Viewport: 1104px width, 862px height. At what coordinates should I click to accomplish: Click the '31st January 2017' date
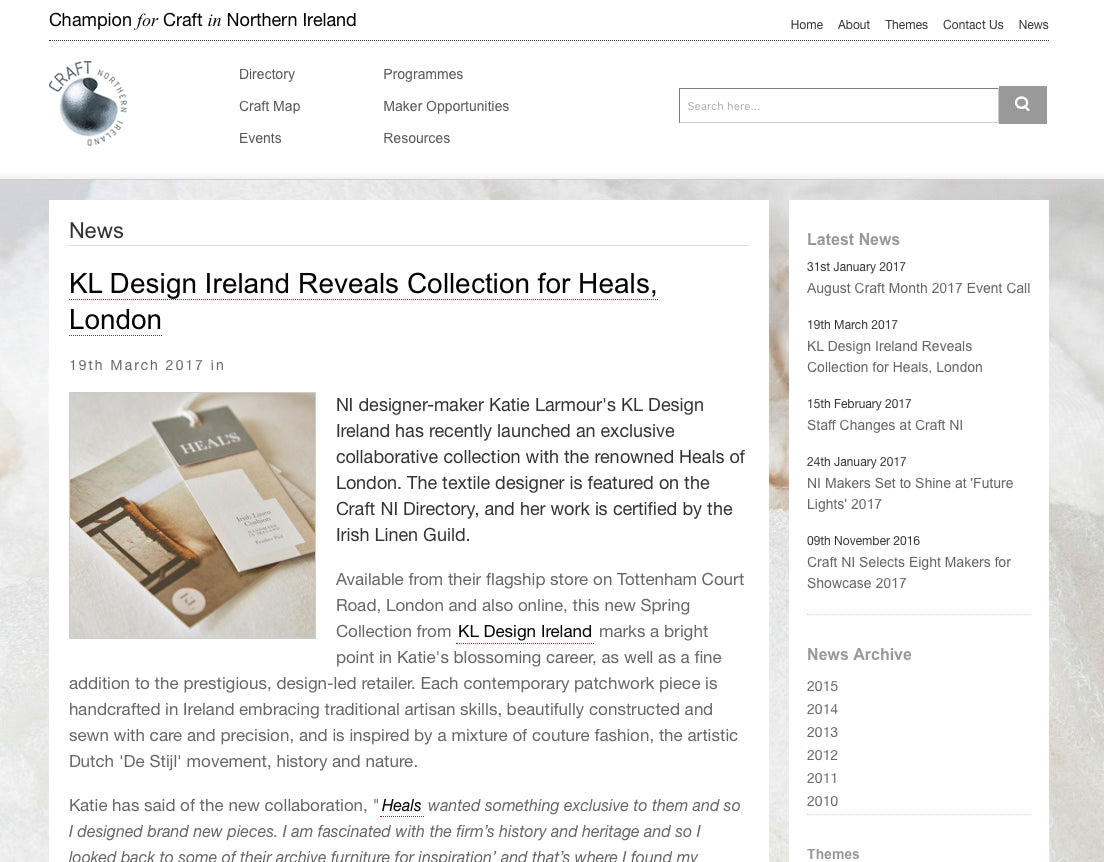(x=856, y=267)
